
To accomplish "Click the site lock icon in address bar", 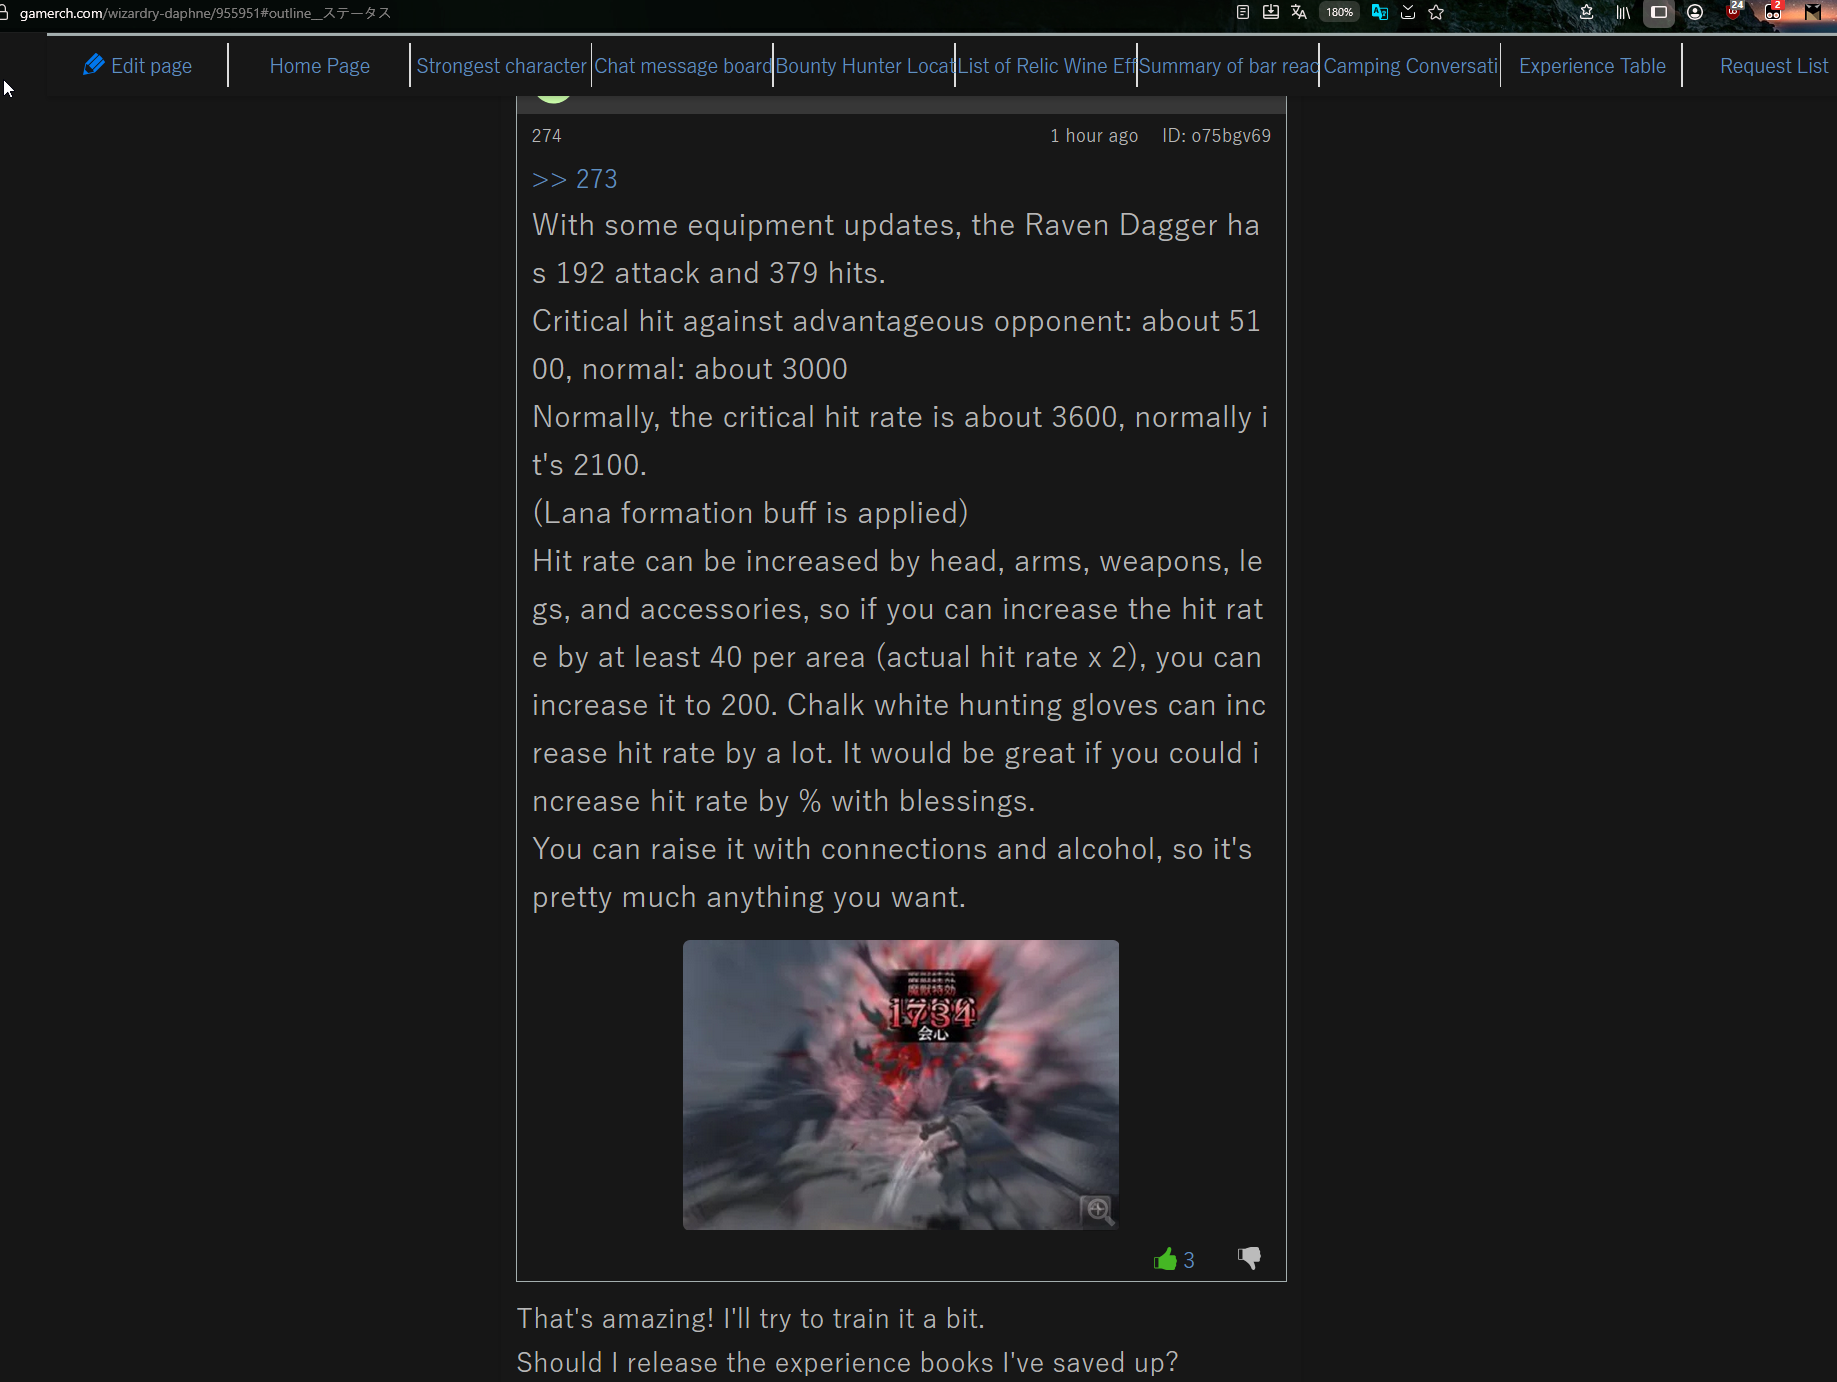I will [4, 12].
